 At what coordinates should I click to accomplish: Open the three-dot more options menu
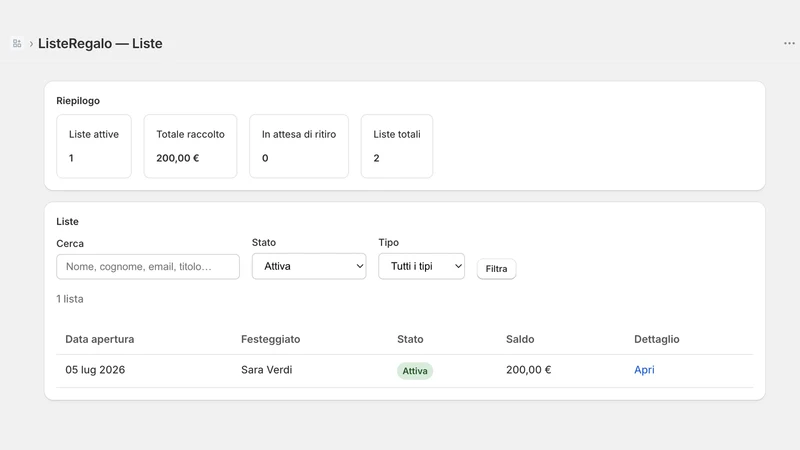[789, 43]
